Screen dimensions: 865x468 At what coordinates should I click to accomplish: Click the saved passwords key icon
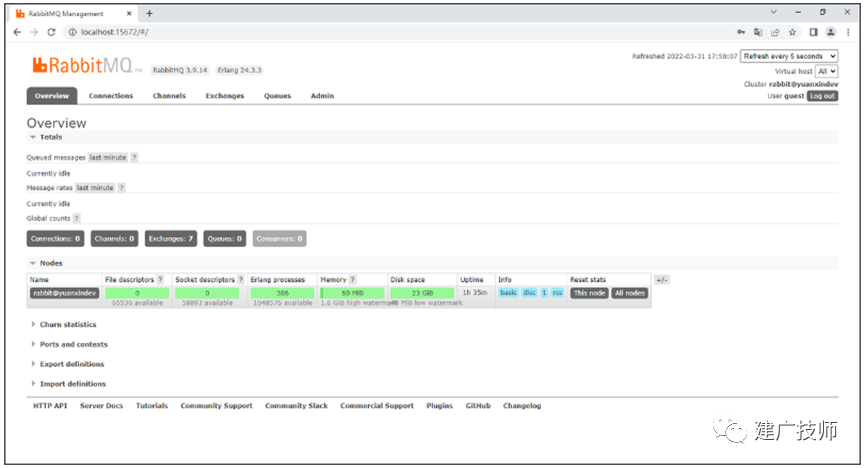point(741,32)
